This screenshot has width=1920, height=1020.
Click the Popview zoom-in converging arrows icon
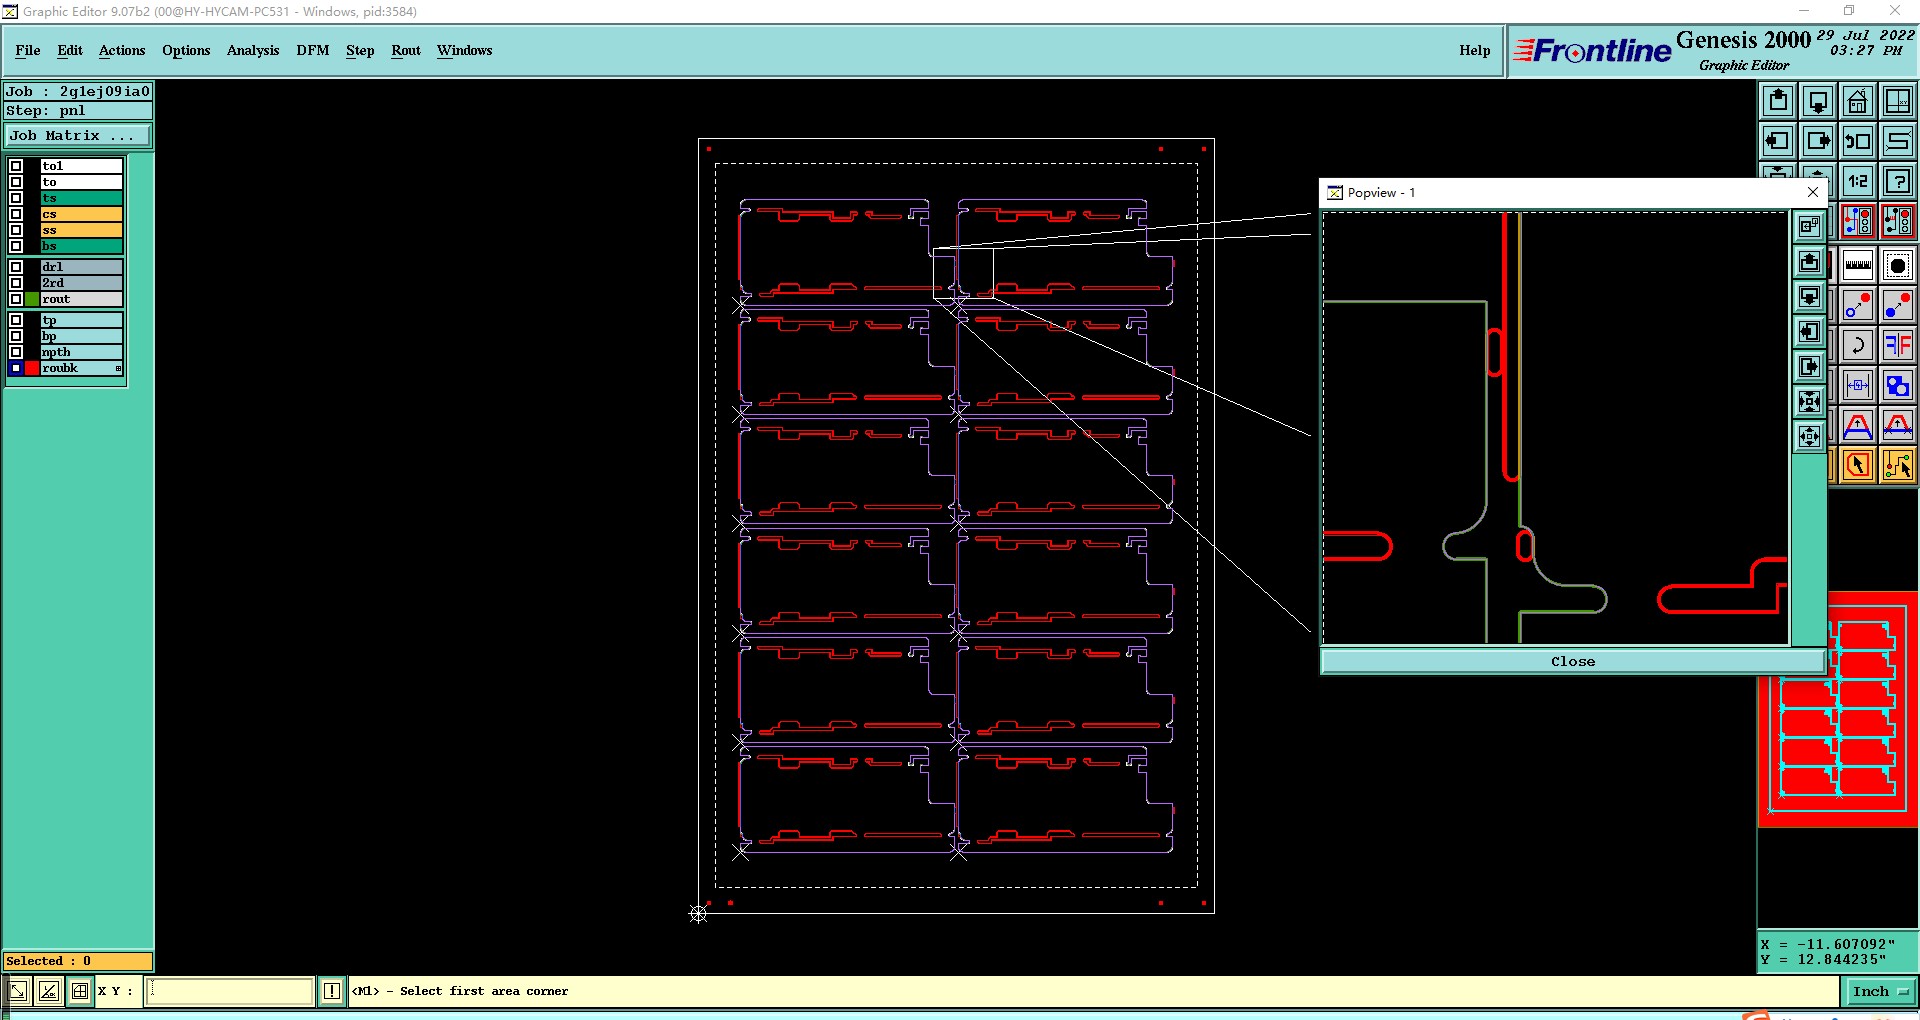click(1809, 402)
